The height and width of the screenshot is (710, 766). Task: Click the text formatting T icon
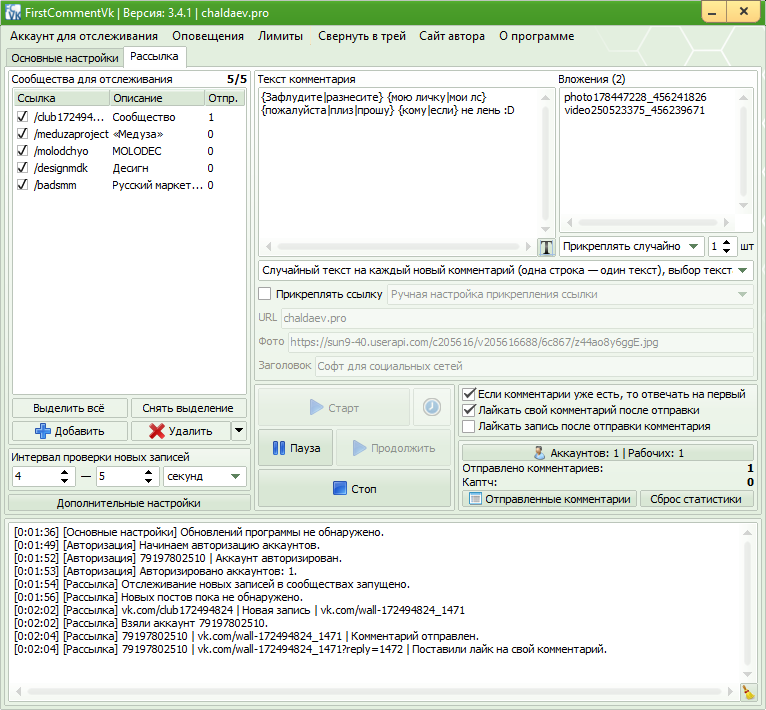click(x=546, y=247)
